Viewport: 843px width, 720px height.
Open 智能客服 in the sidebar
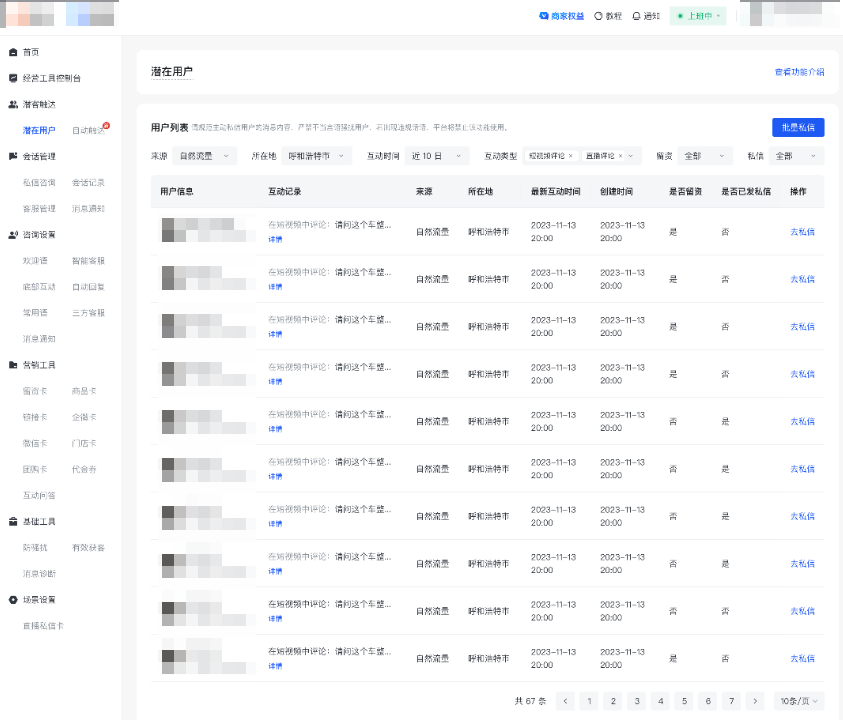(88, 261)
